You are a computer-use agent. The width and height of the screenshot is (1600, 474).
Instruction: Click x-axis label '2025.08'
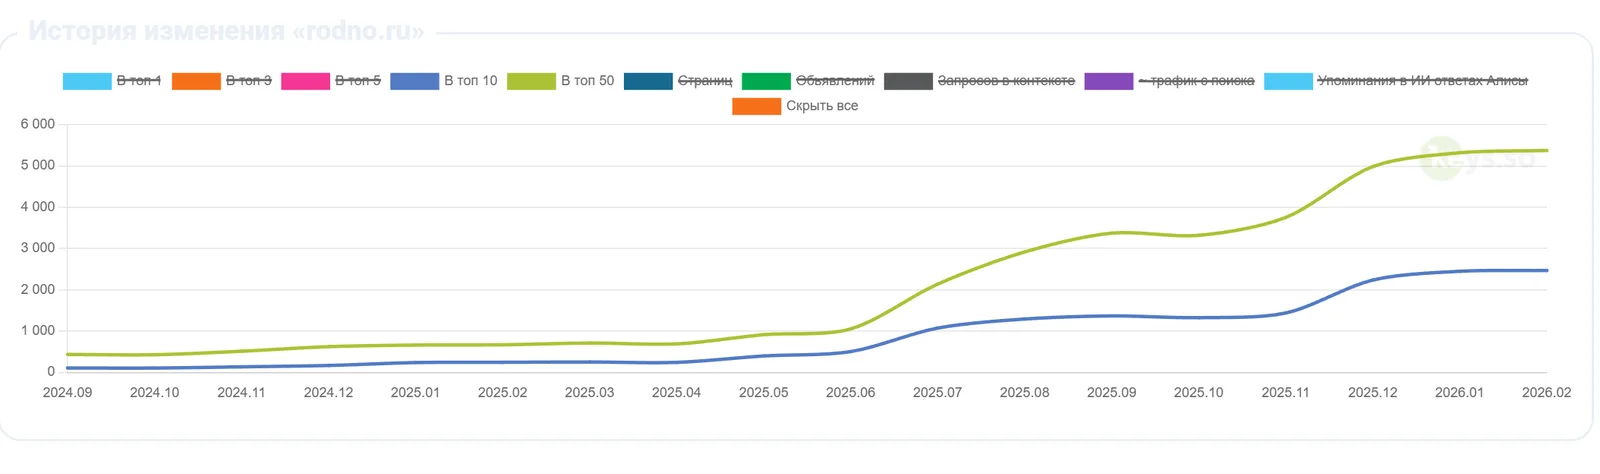(1024, 393)
